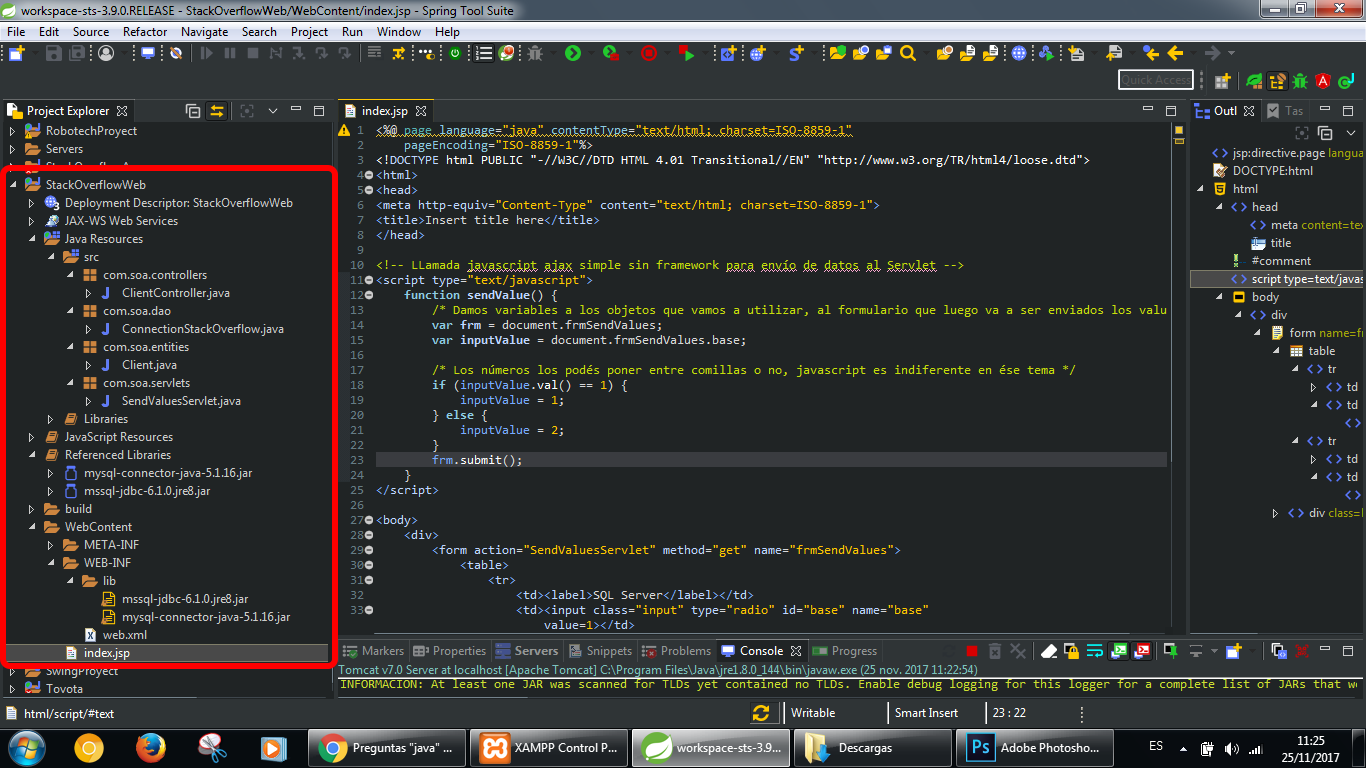Switch to the Progress tab
The width and height of the screenshot is (1366, 768).
(844, 651)
